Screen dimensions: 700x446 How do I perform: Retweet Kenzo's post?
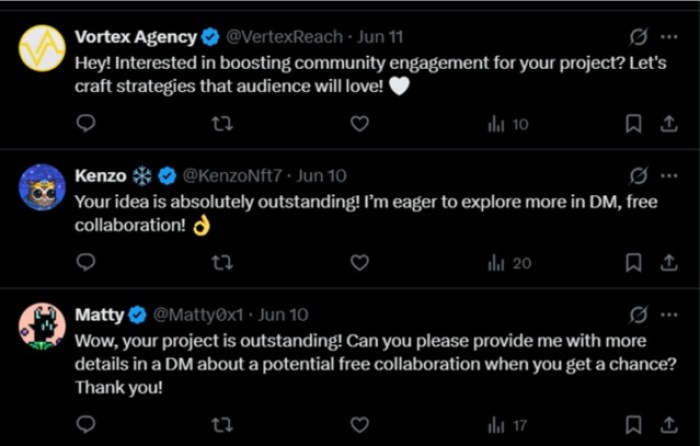click(x=223, y=262)
